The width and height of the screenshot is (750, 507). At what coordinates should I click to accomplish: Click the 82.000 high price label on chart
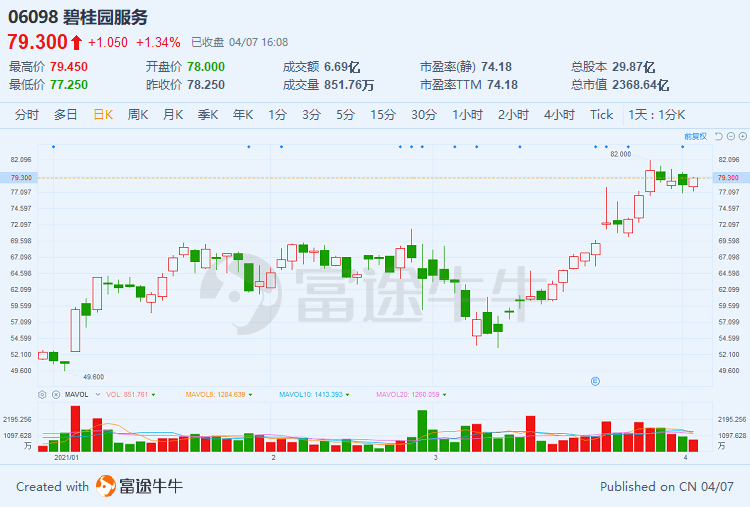(621, 154)
